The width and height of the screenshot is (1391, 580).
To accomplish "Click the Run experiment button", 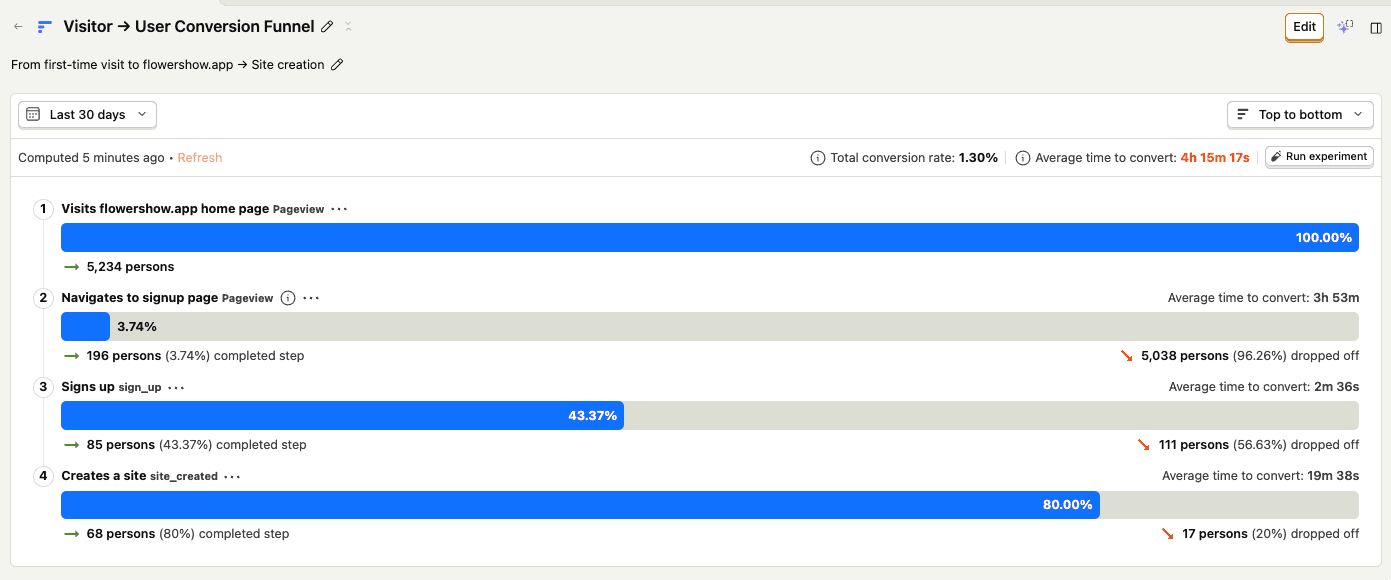I will point(1319,157).
